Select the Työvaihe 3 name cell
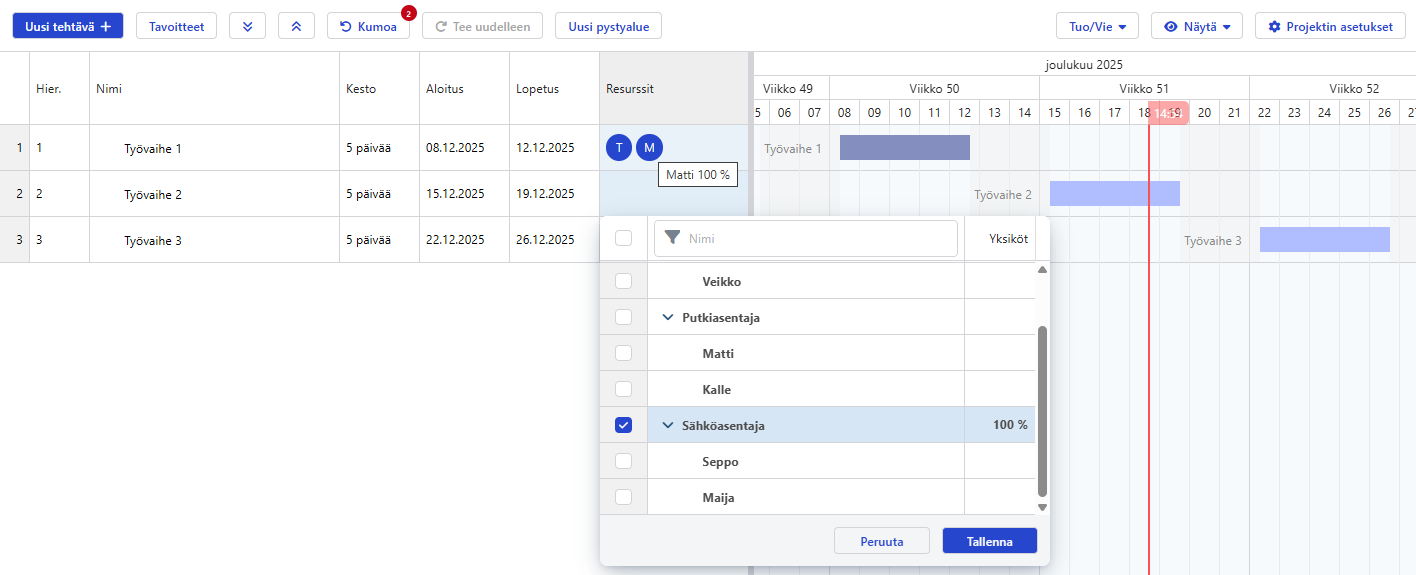Viewport: 1416px width, 575px height. point(215,240)
